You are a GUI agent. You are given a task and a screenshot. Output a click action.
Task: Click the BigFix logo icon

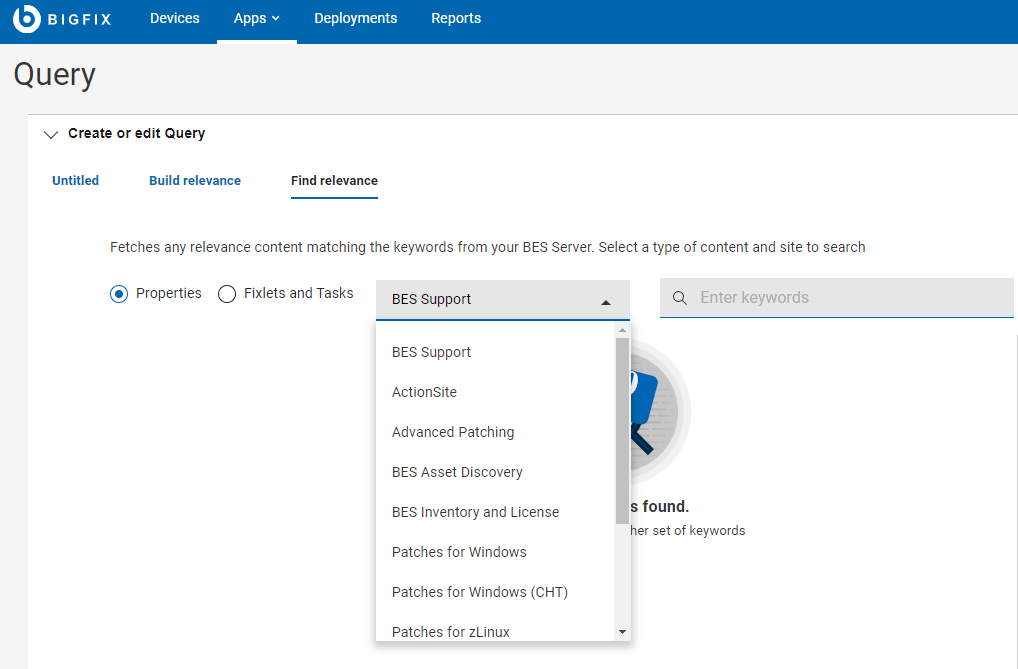tap(27, 19)
